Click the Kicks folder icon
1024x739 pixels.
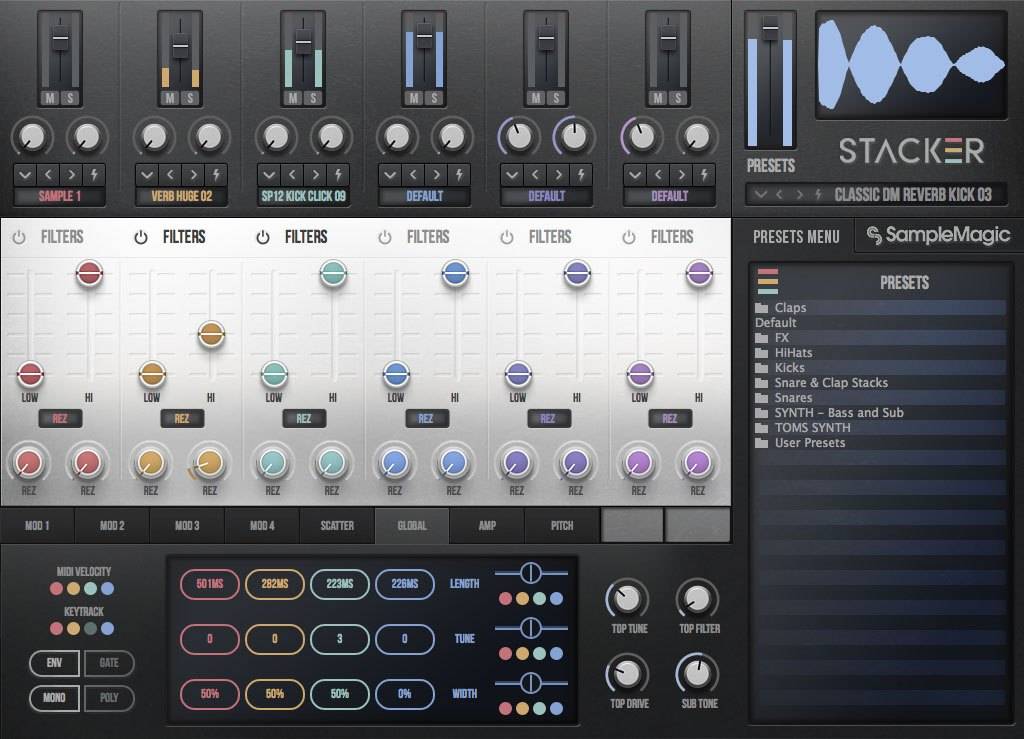pyautogui.click(x=762, y=368)
